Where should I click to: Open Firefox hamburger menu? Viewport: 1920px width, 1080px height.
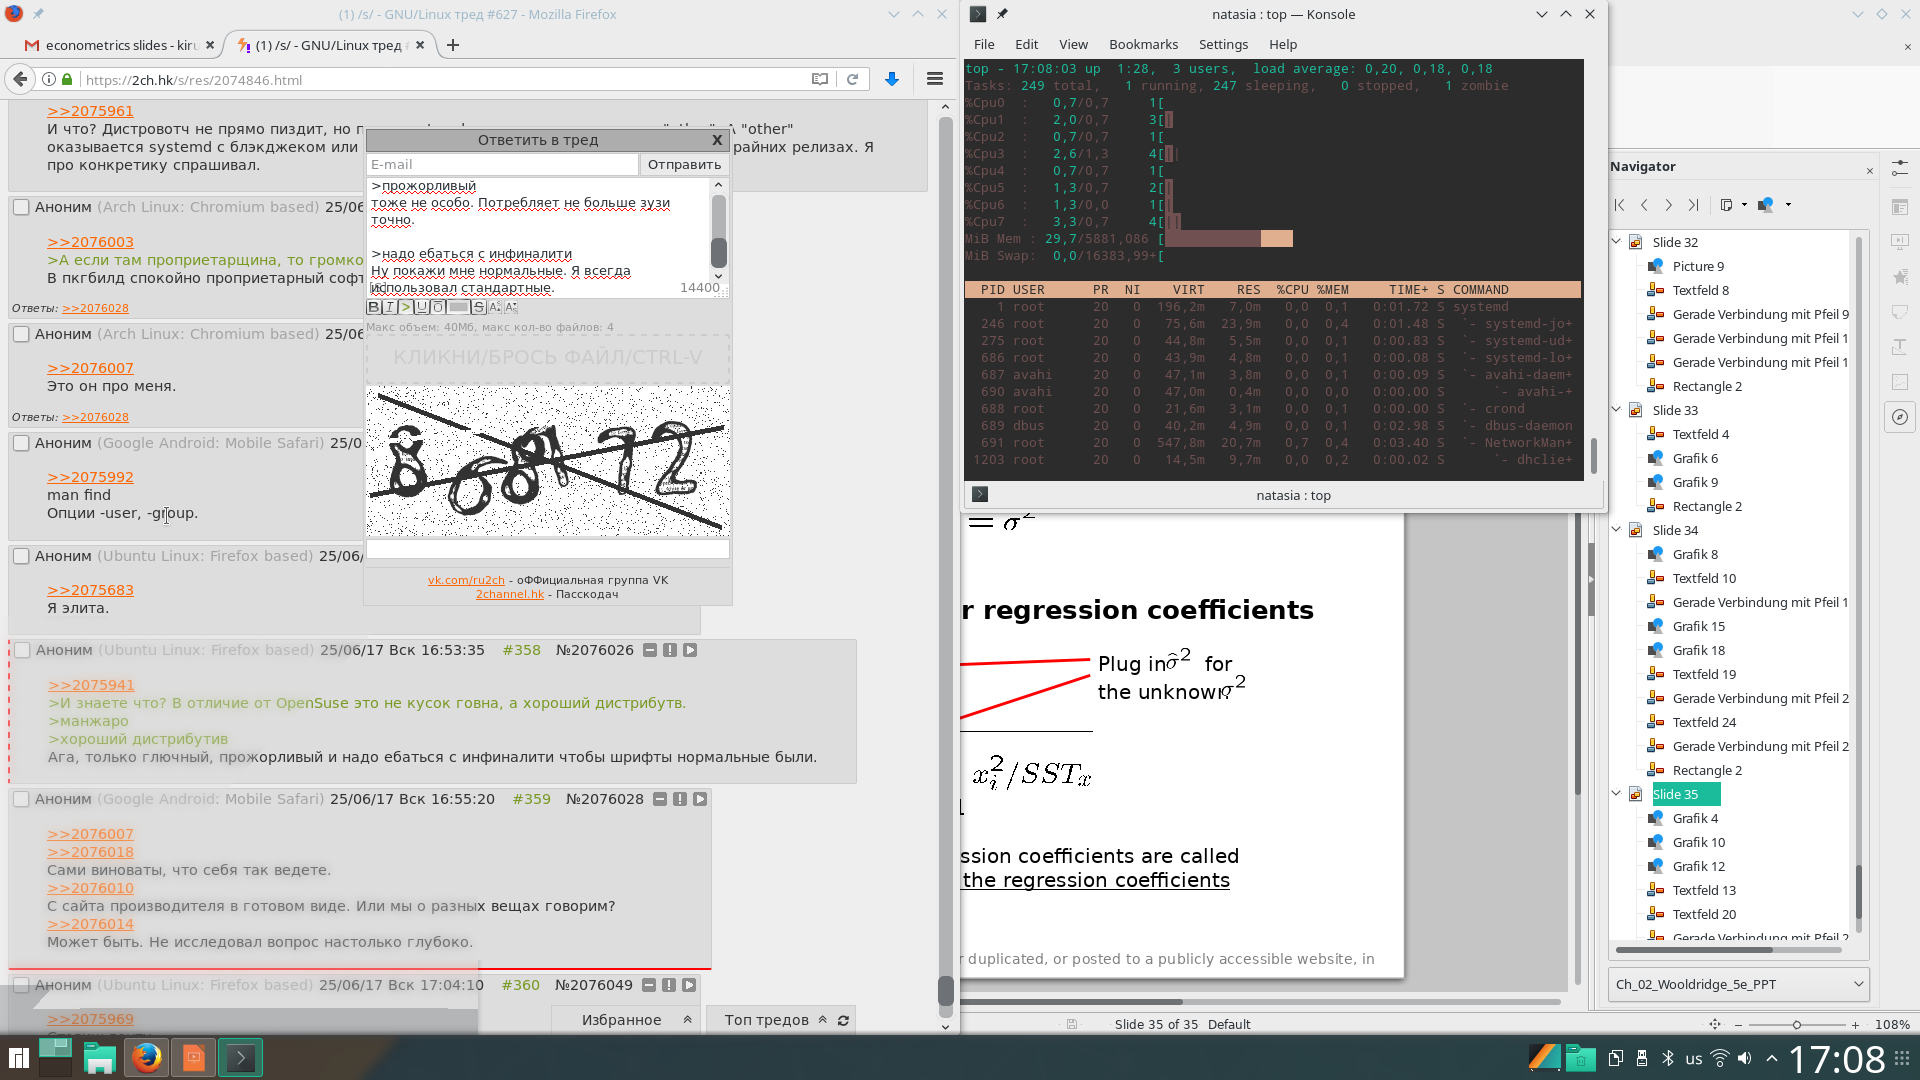[935, 79]
